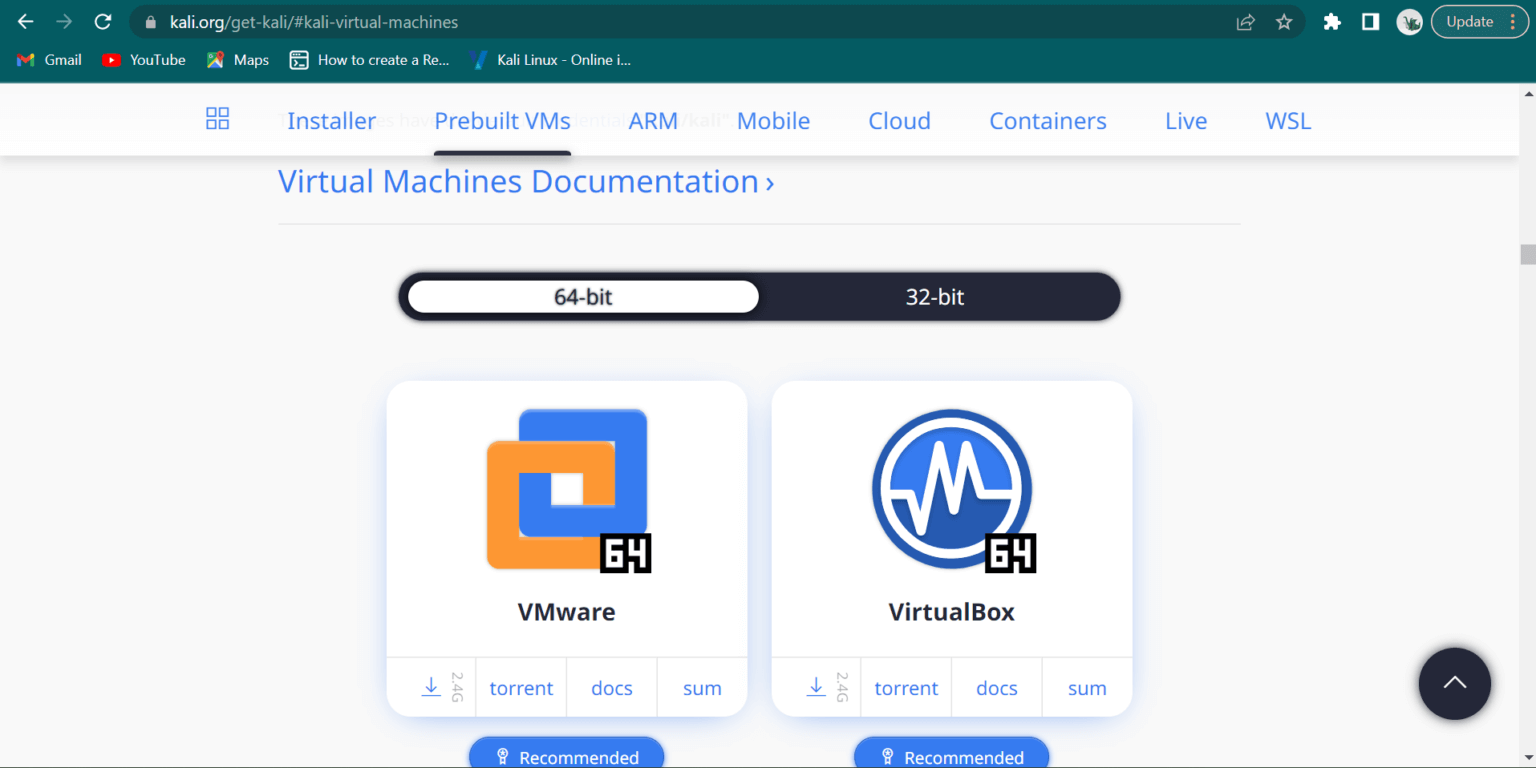Select the VMware 64-bit logo
The height and width of the screenshot is (768, 1536).
point(566,488)
